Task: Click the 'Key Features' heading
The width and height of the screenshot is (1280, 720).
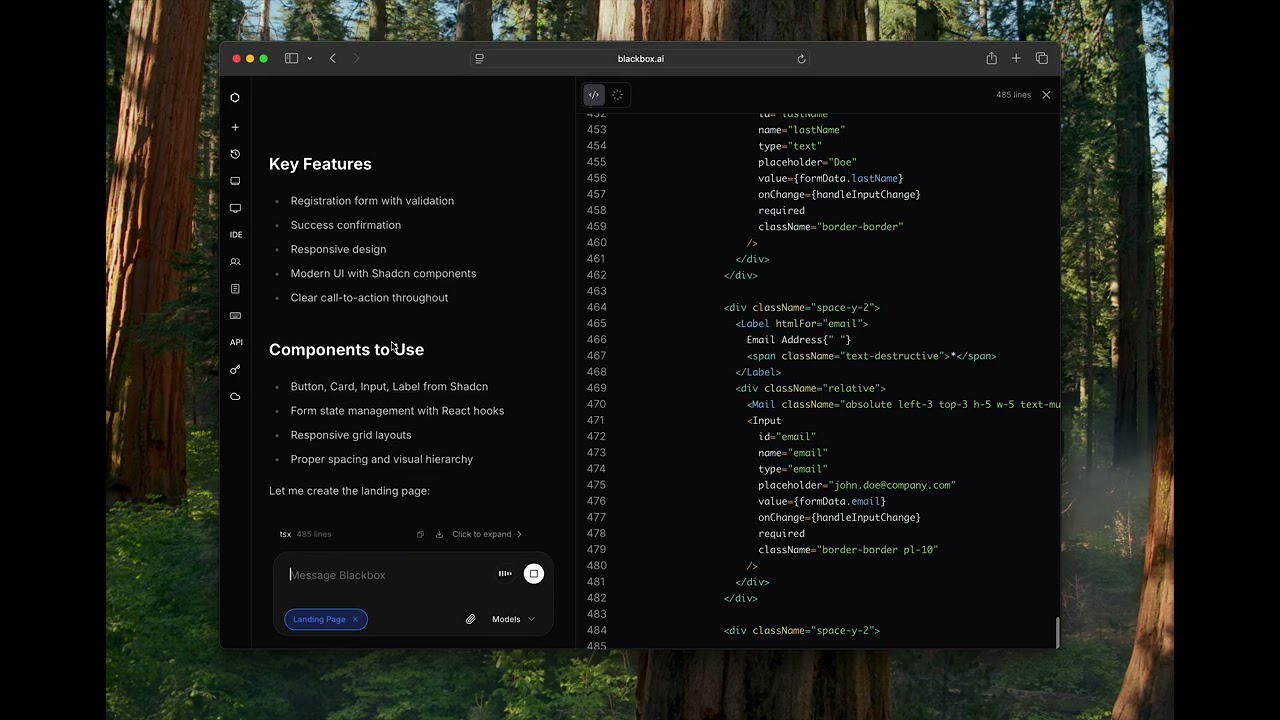Action: click(x=320, y=164)
